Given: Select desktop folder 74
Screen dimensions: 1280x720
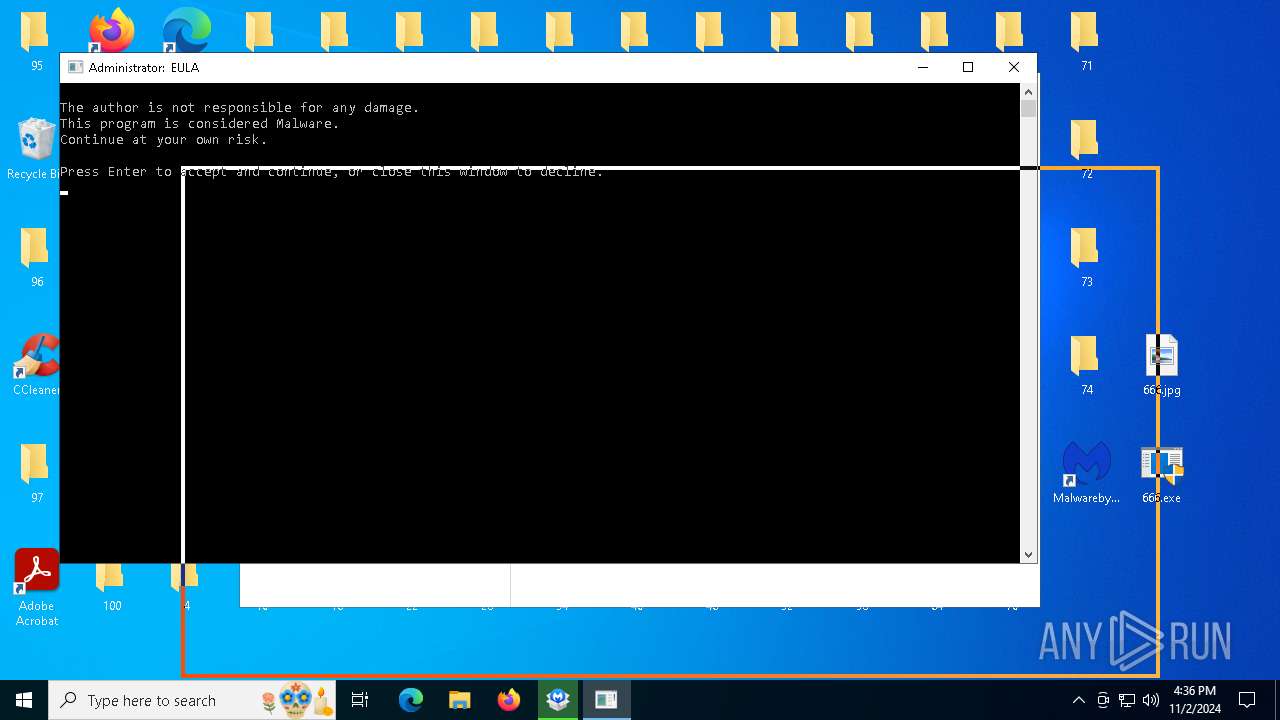Looking at the screenshot, I should tap(1086, 365).
